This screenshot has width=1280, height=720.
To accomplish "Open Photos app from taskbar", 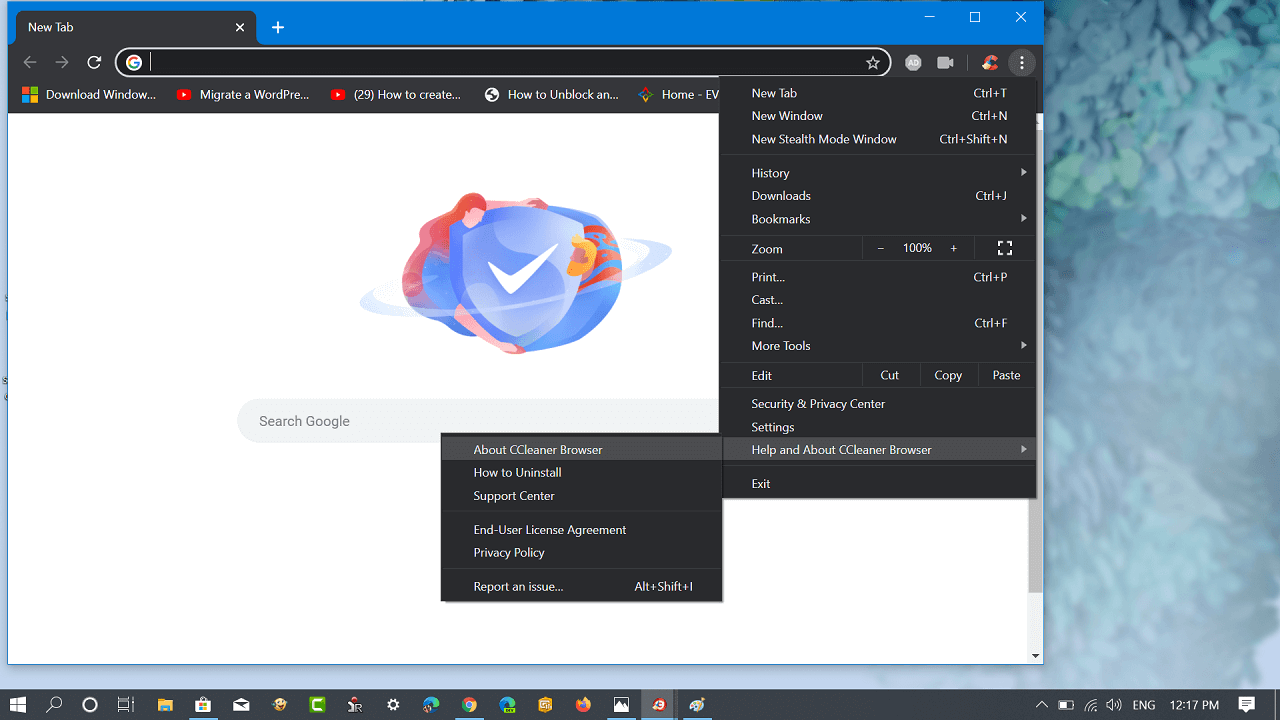I will [621, 705].
